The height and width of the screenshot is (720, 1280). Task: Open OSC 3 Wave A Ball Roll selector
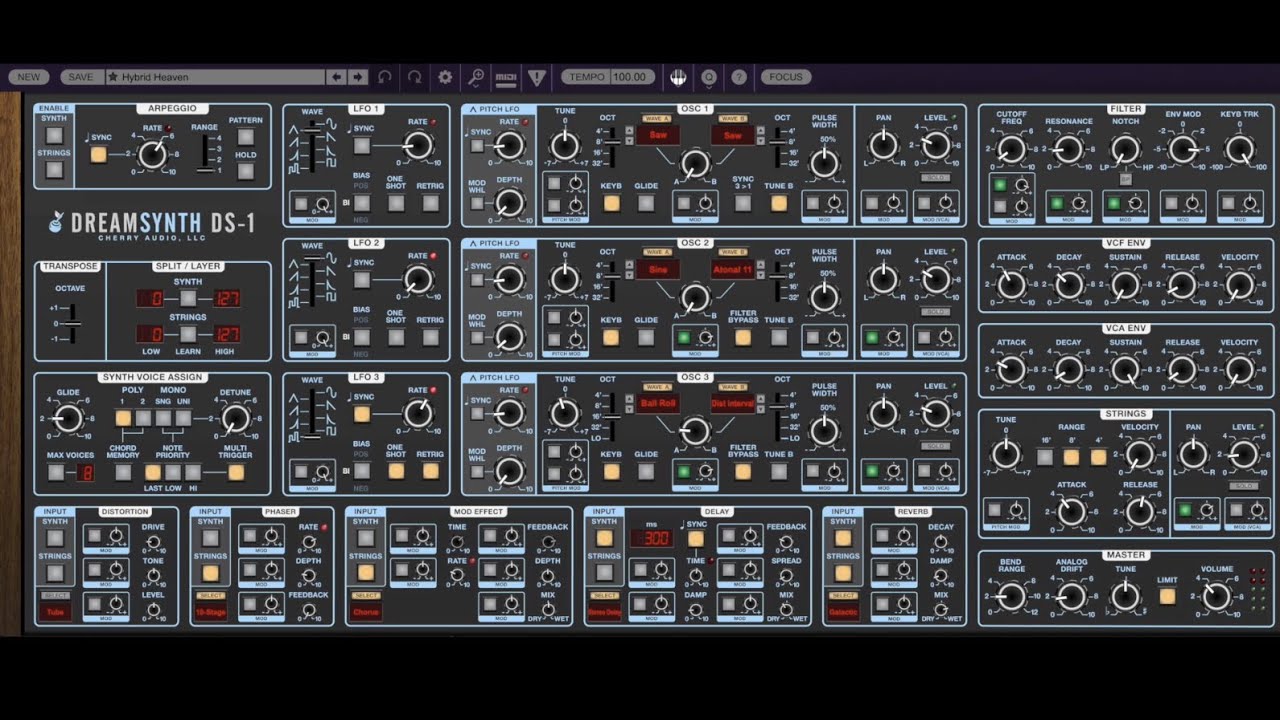click(x=658, y=404)
